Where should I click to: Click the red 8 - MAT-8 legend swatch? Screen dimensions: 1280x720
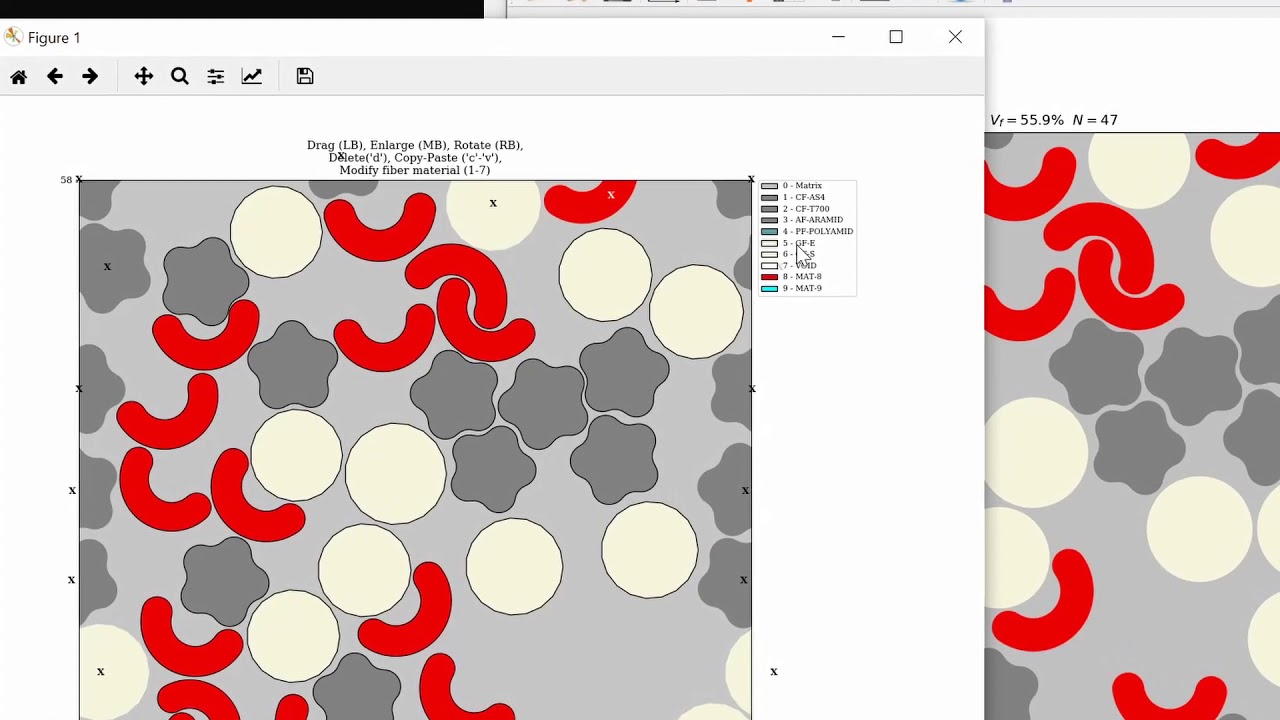tap(769, 277)
